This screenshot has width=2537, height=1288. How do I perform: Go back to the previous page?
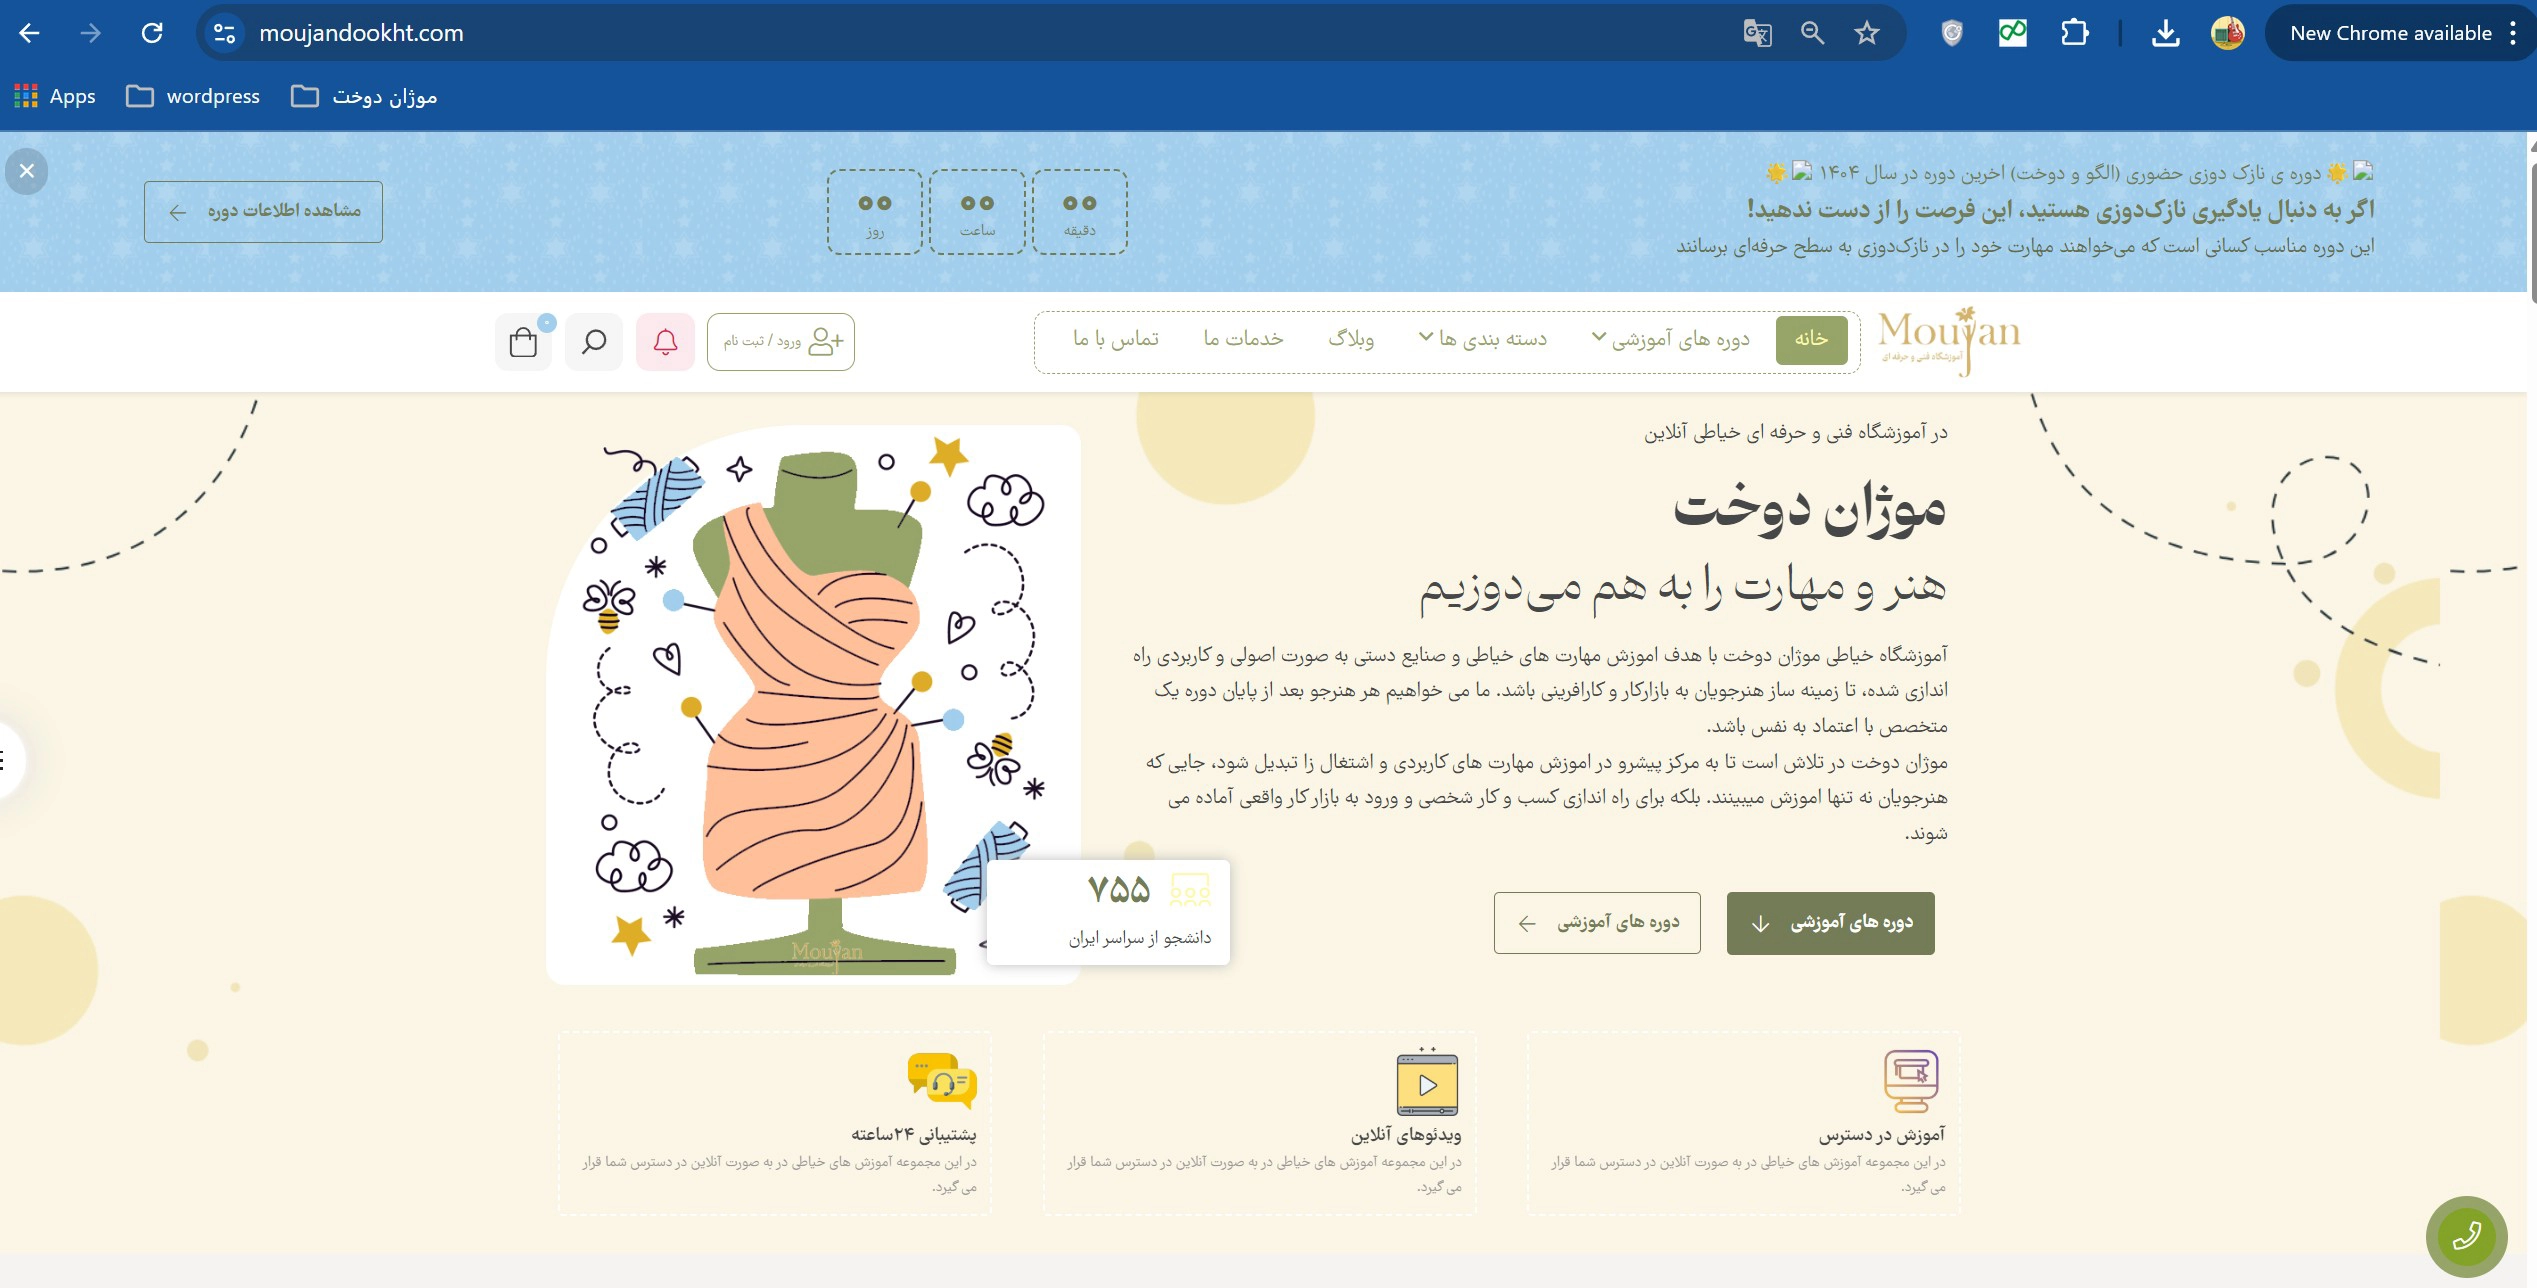coord(29,33)
